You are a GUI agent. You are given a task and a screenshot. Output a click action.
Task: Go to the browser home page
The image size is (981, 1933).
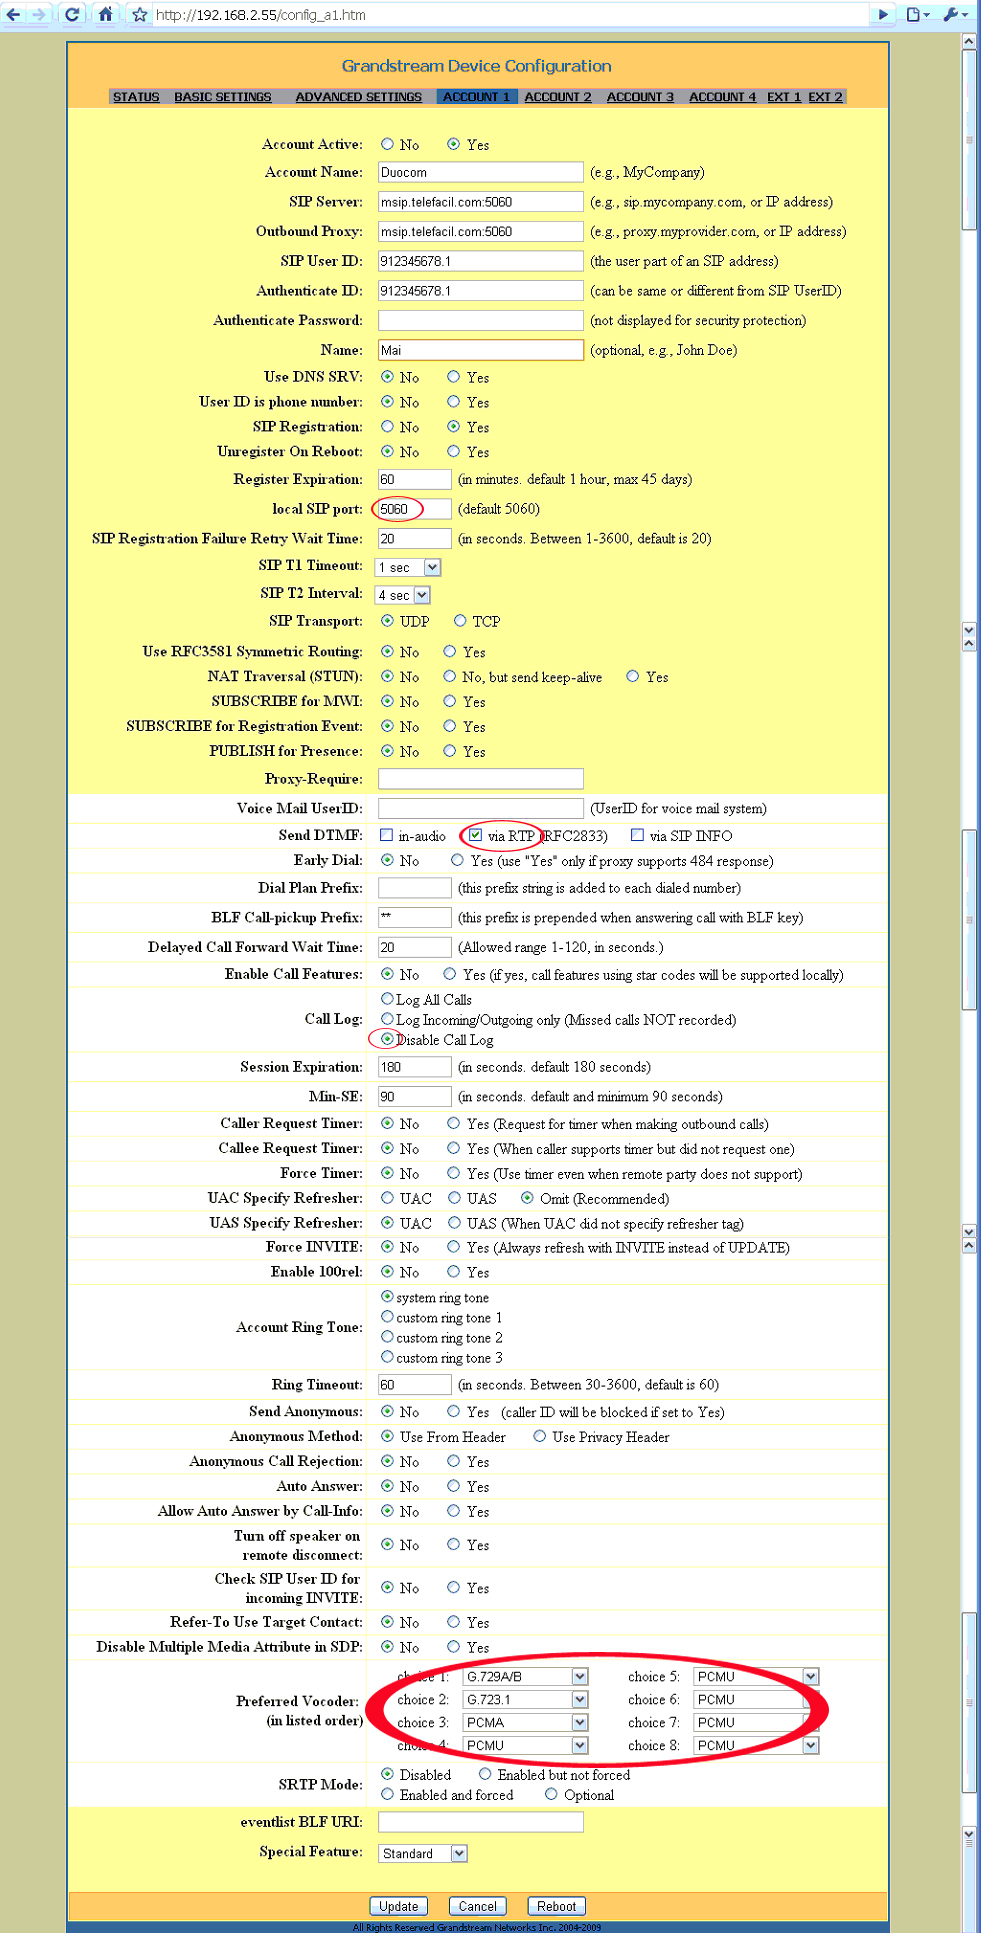pyautogui.click(x=105, y=14)
